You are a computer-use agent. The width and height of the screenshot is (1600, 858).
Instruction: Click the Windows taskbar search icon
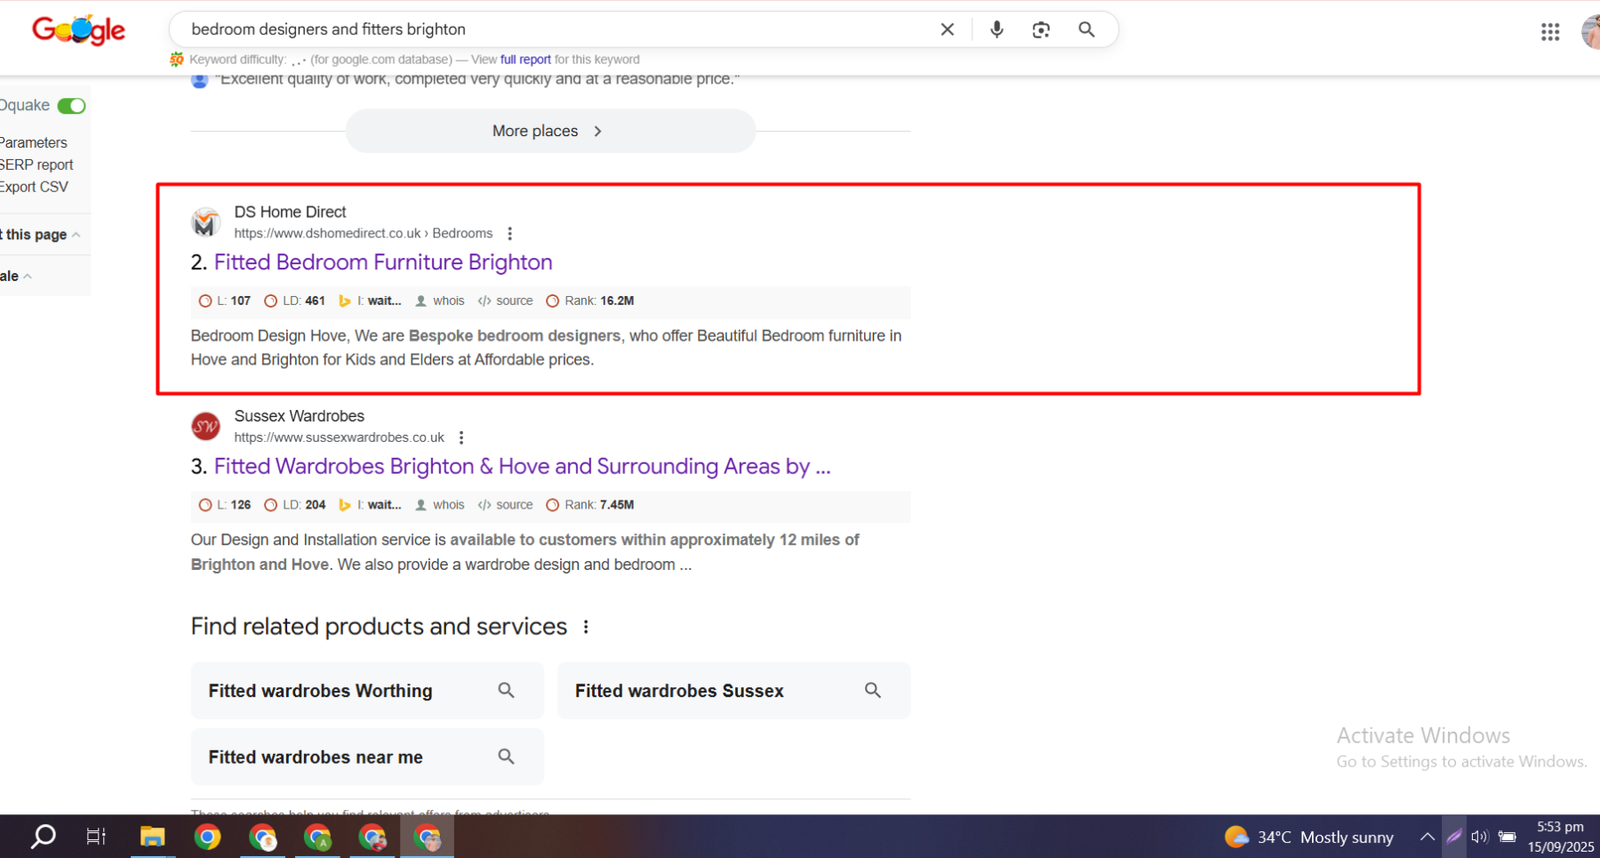[43, 837]
